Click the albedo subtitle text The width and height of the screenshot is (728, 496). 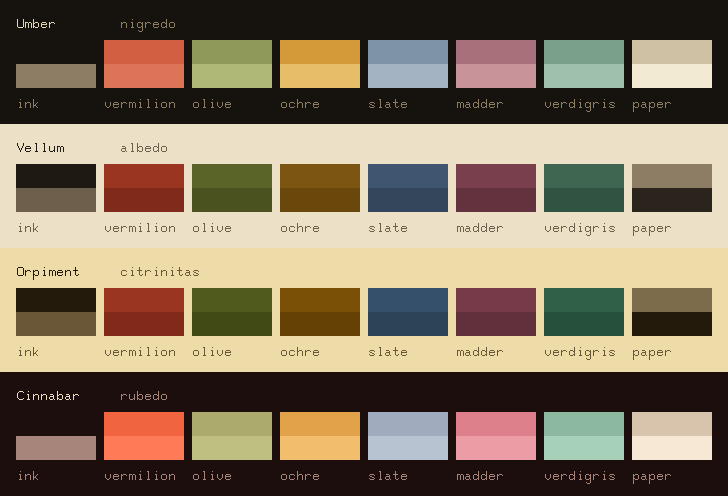[144, 148]
